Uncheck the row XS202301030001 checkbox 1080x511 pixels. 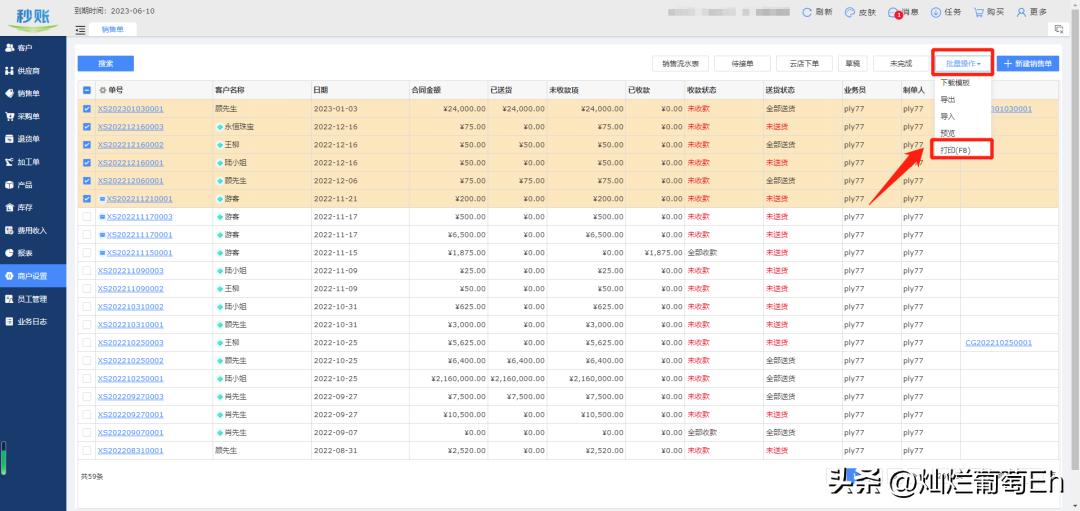[x=87, y=109]
